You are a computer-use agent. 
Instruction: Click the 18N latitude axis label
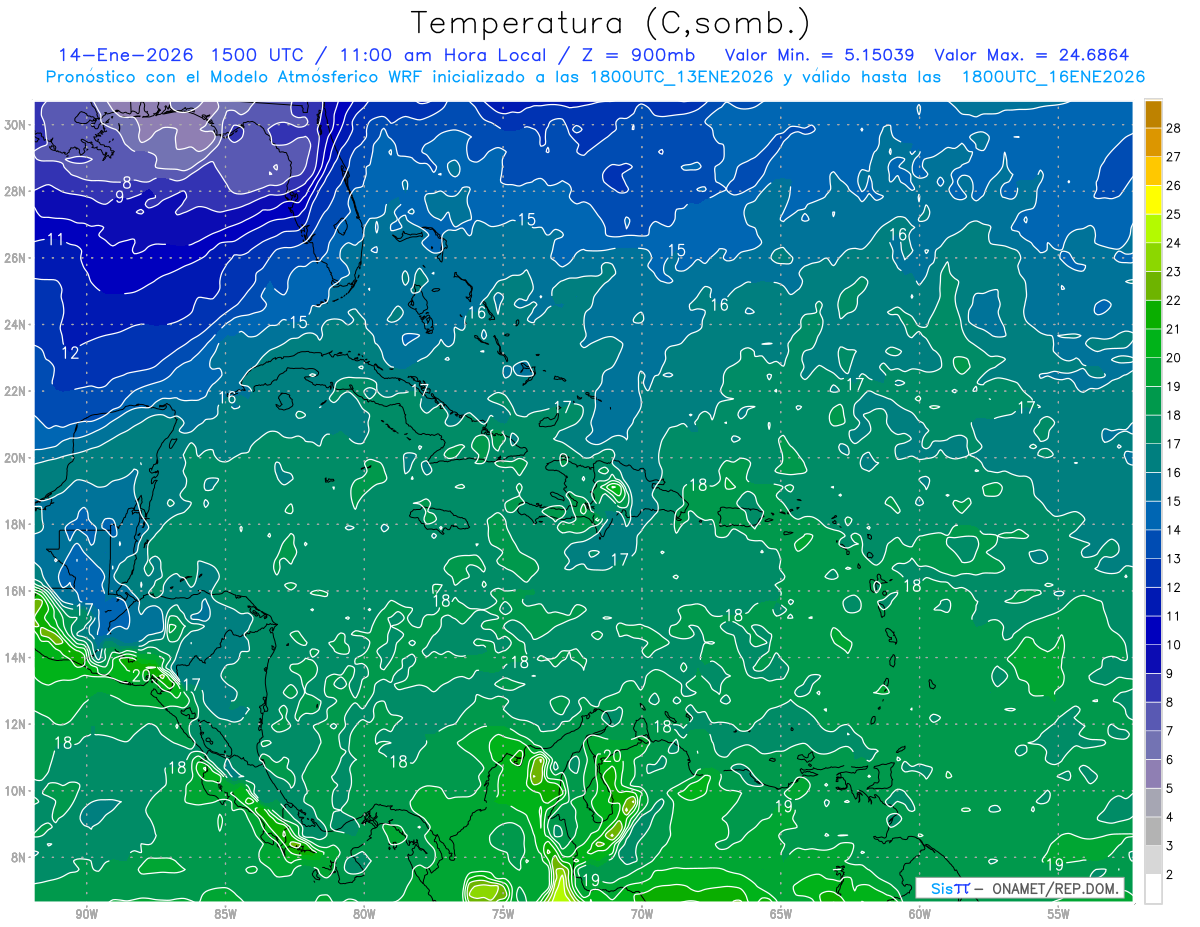tap(15, 524)
